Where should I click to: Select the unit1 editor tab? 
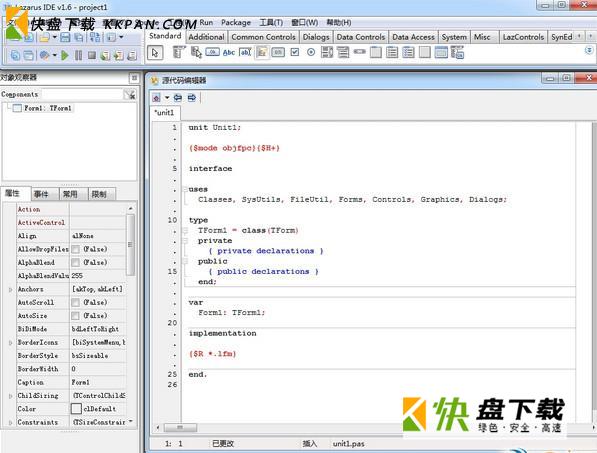(164, 113)
